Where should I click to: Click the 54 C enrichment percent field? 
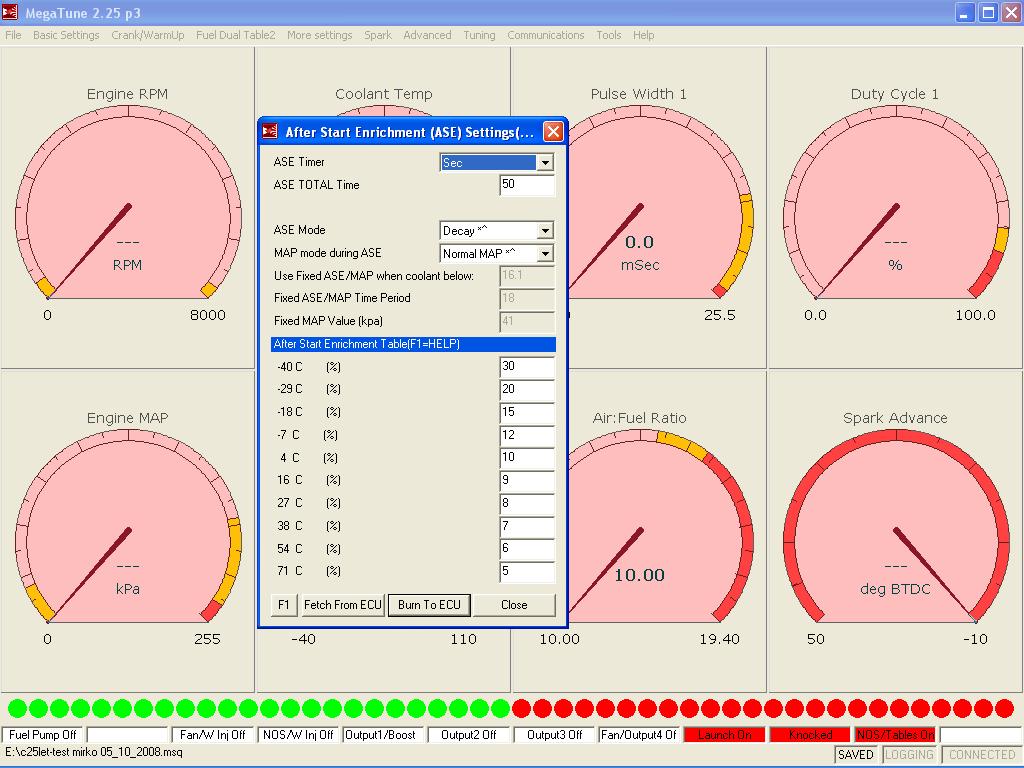527,549
